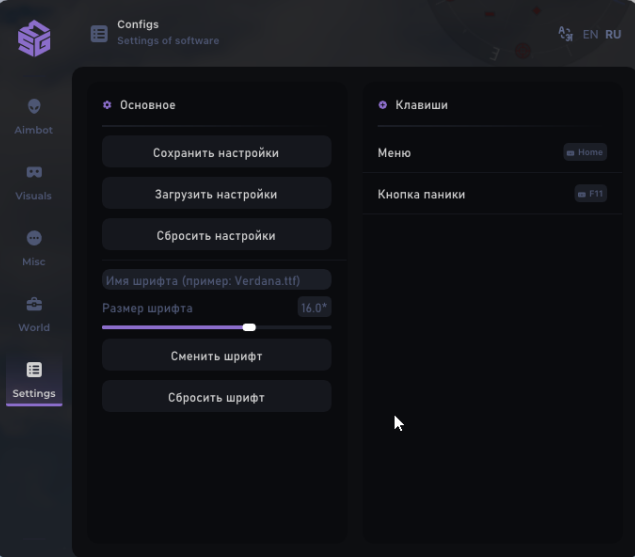This screenshot has width=635, height=557.
Task: Click the Settings list icon in sidebar
Action: (34, 370)
